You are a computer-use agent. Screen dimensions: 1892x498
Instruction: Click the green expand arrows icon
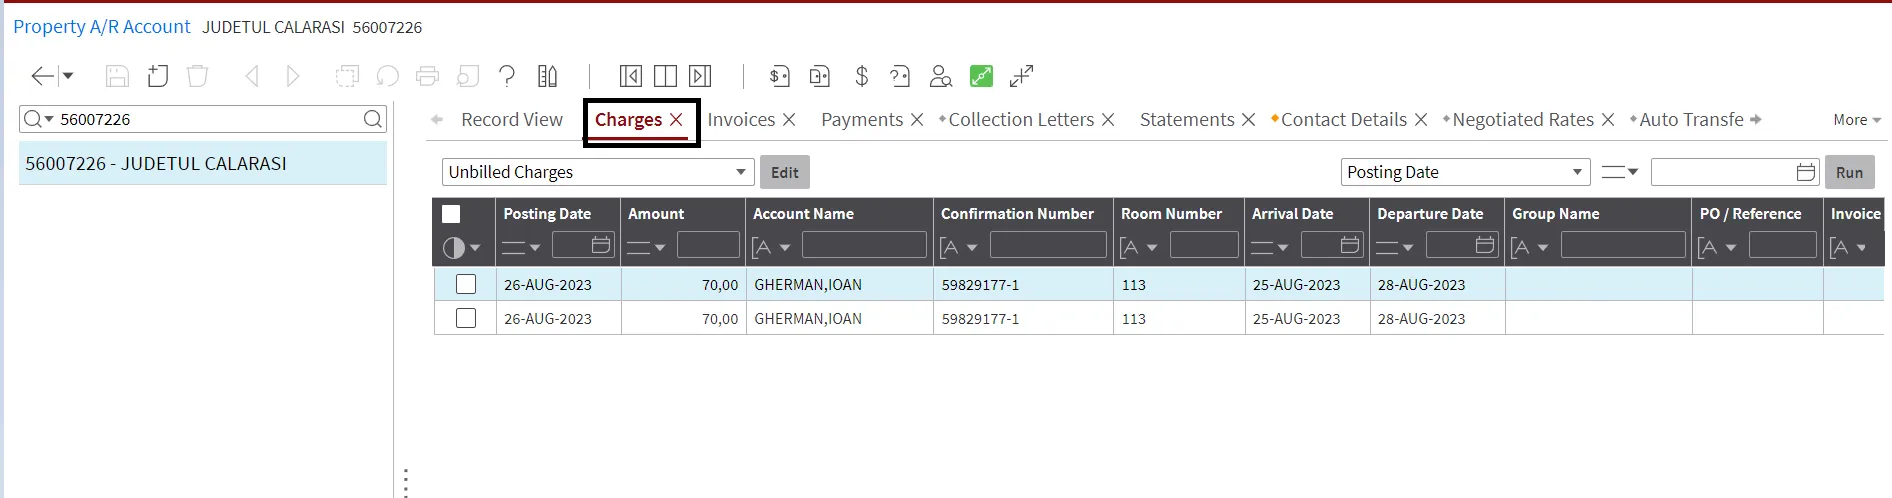click(x=982, y=76)
